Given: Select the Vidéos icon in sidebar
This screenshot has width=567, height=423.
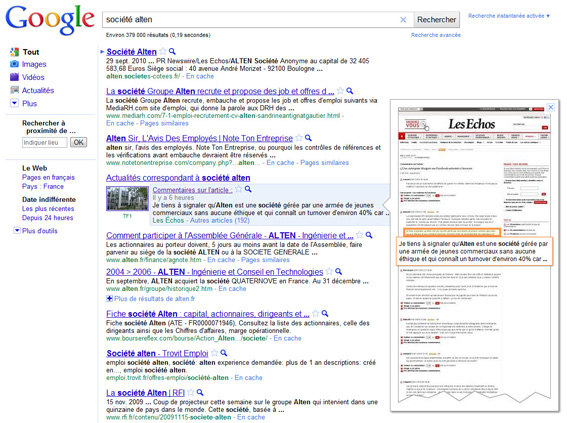Looking at the screenshot, I should (14, 77).
